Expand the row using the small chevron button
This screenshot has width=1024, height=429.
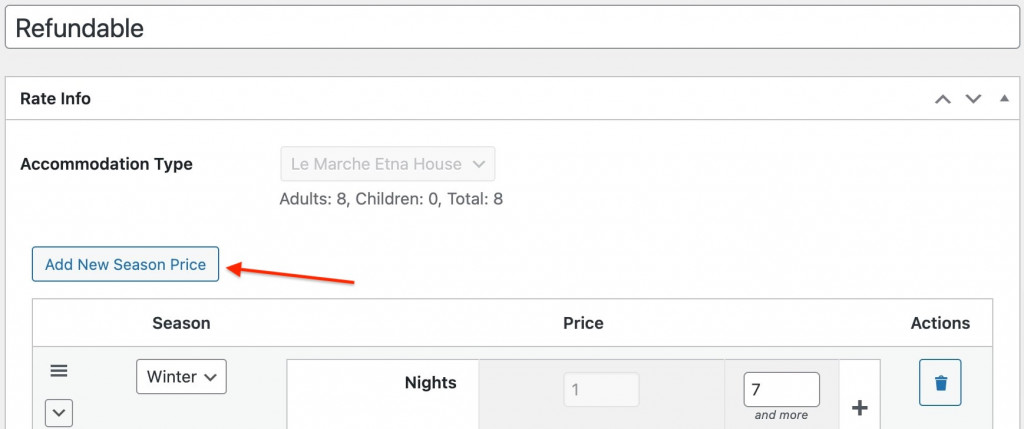click(x=59, y=412)
